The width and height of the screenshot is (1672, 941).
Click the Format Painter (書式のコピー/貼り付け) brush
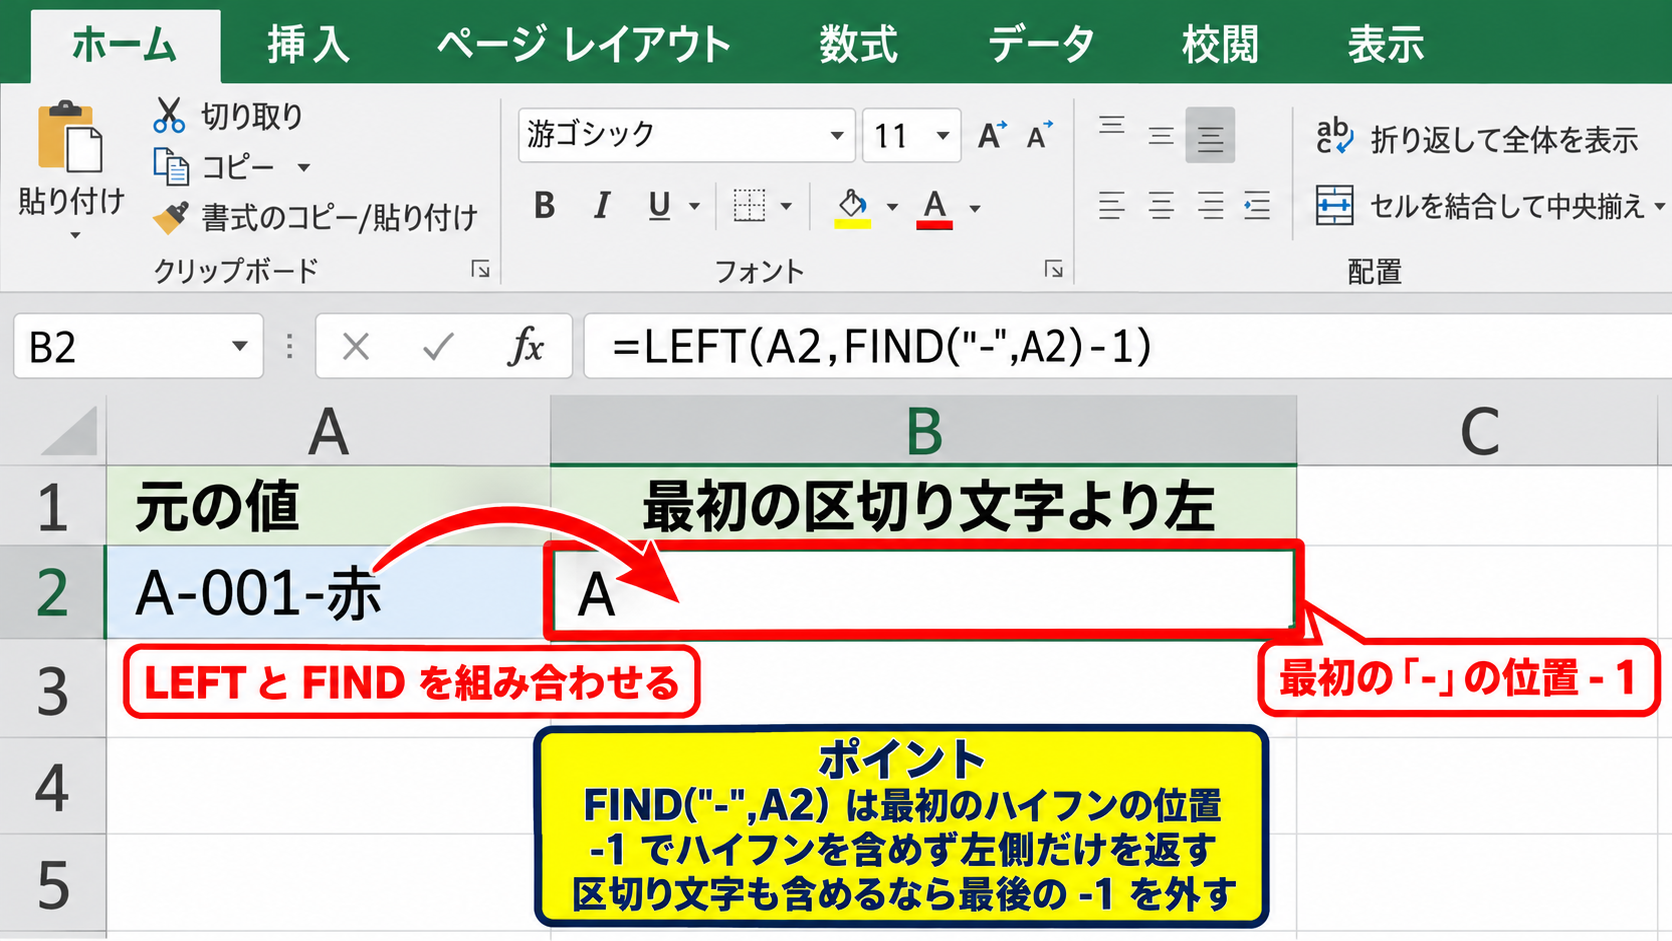171,217
